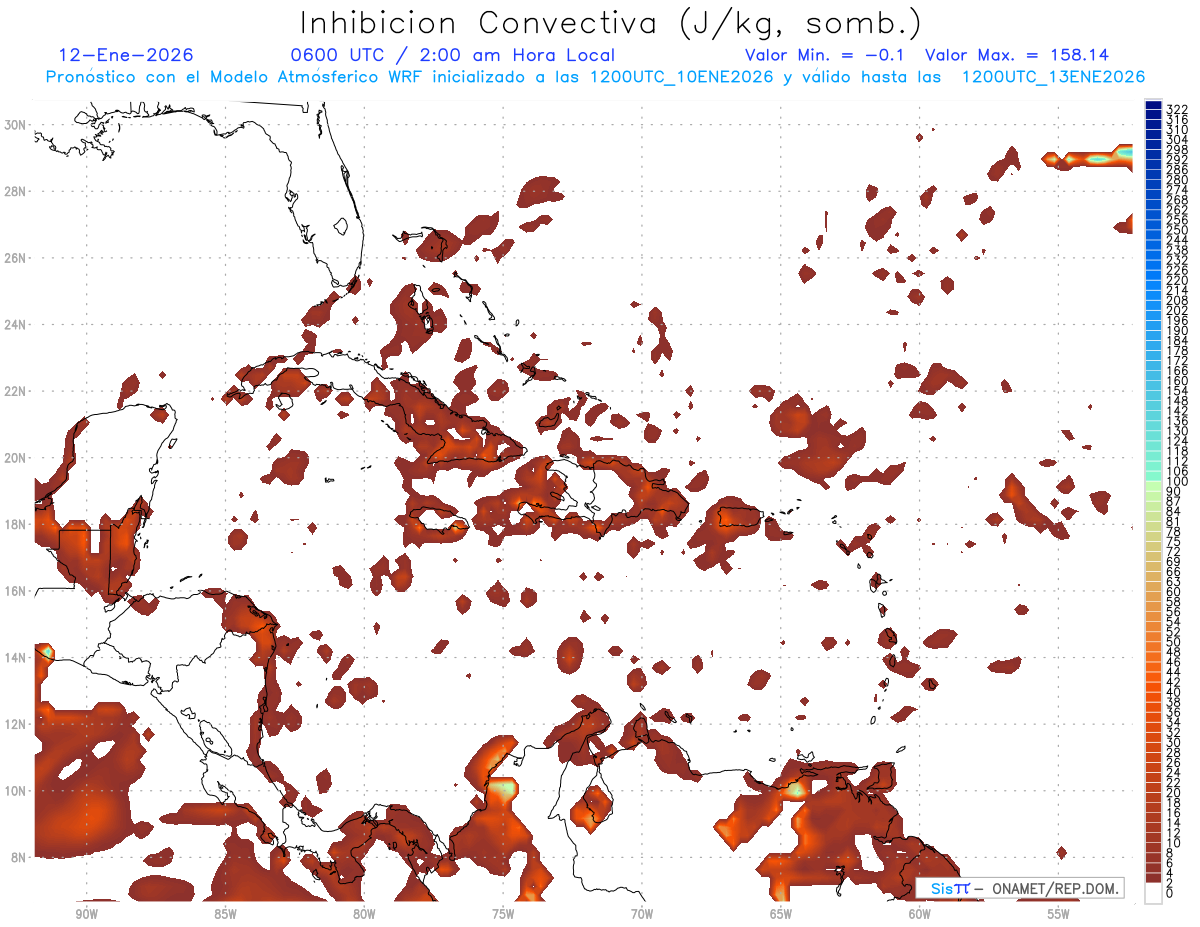Click the white swatch beside 0
Viewport: 1200px width, 927px height.
click(1153, 892)
